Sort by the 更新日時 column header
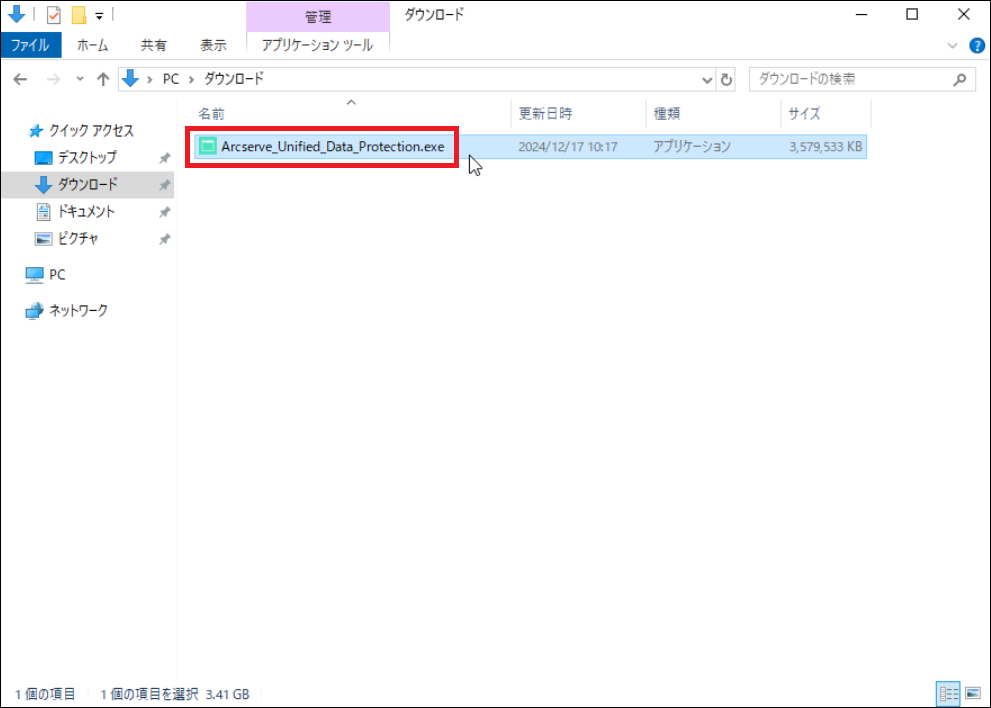The width and height of the screenshot is (991, 708). (x=545, y=114)
